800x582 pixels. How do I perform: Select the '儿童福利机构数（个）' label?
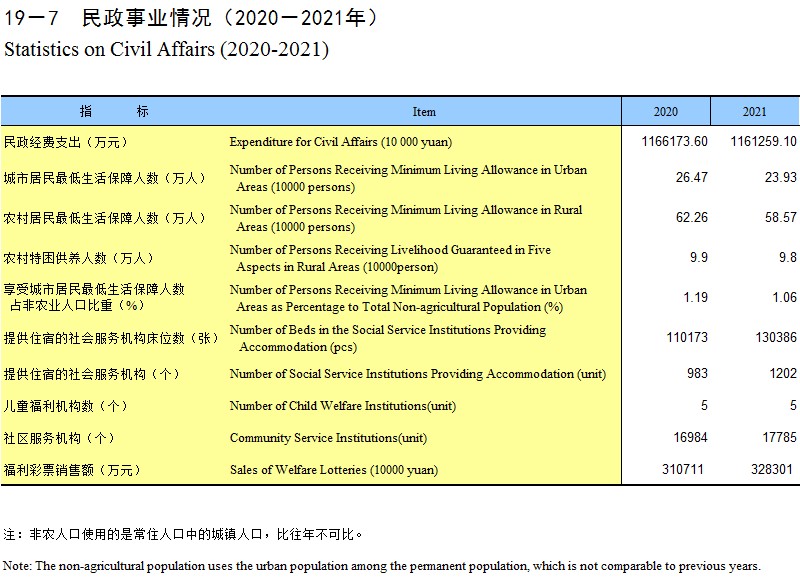[66, 407]
